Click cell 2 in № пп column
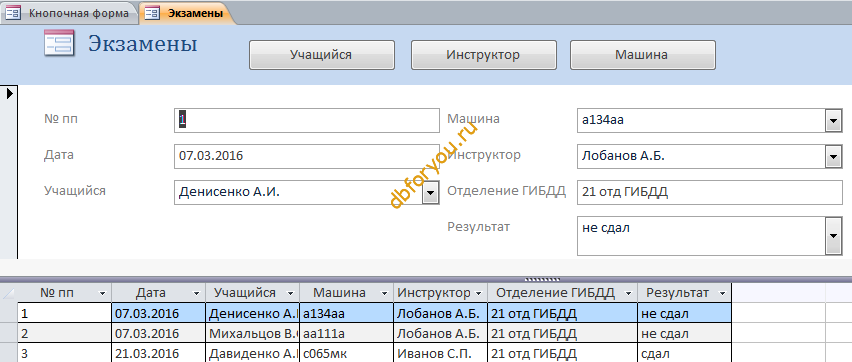Viewport: 852px width, 362px height. pyautogui.click(x=65, y=333)
